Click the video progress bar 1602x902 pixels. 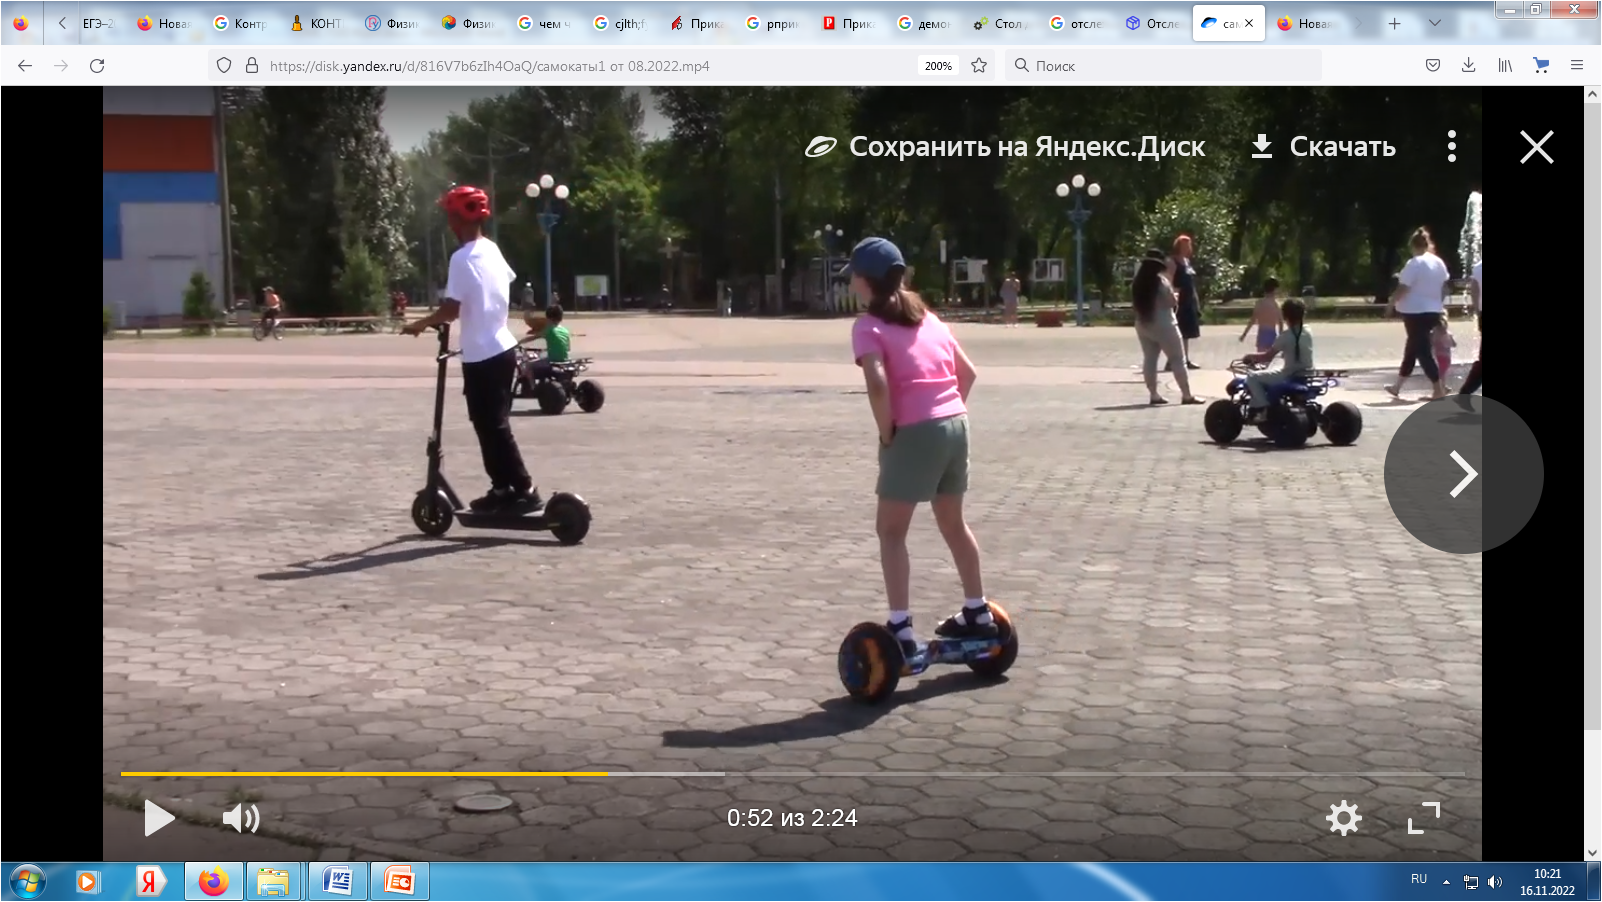(792, 773)
